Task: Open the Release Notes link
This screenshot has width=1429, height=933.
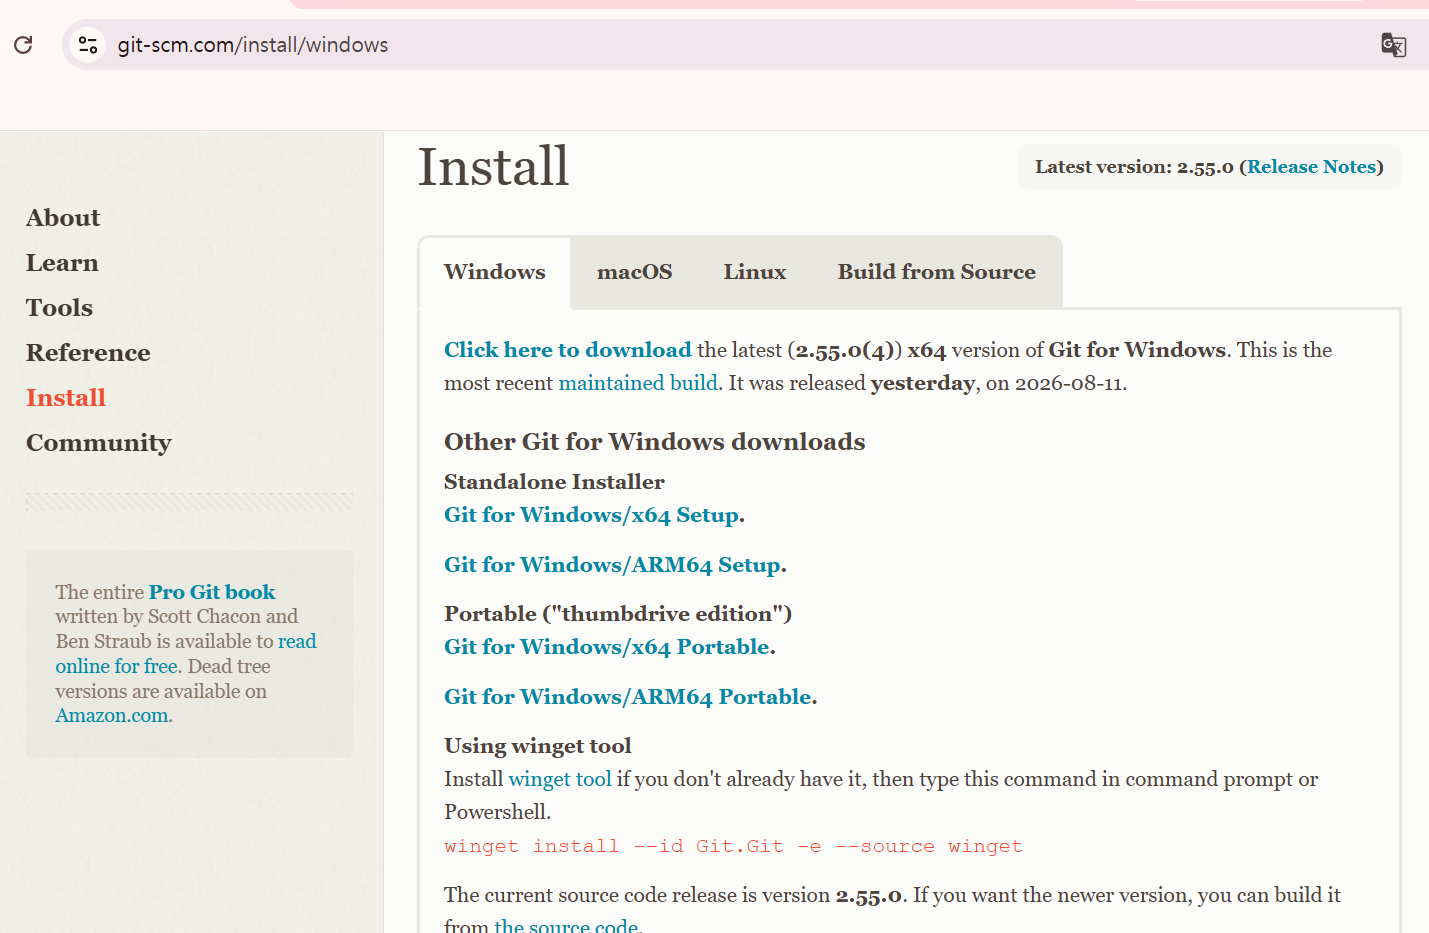Action: (1311, 167)
